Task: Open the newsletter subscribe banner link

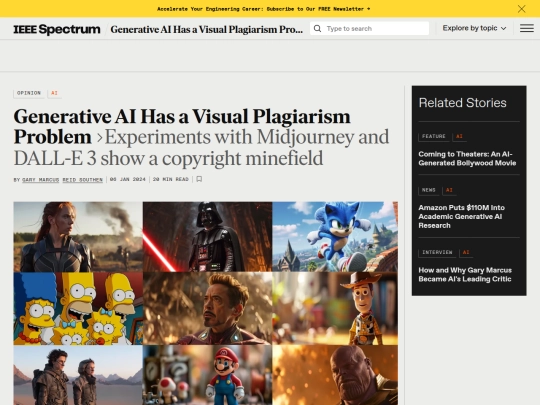Action: 263,9
